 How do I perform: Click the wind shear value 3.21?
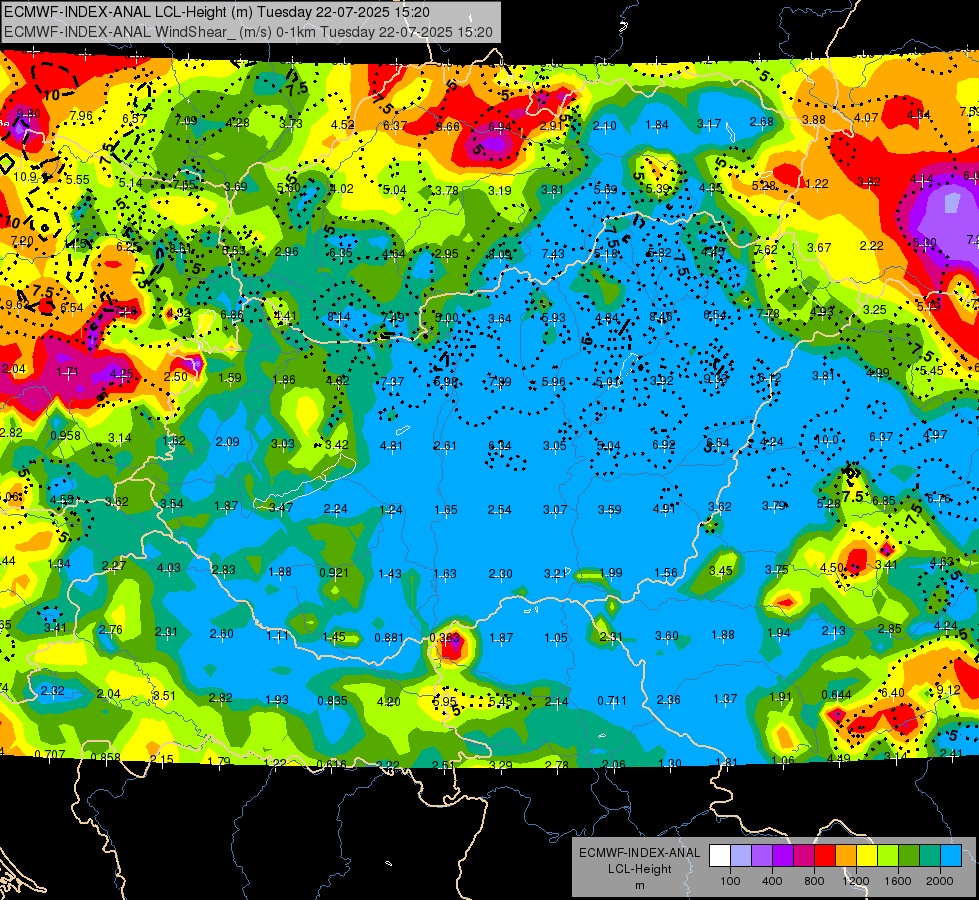click(555, 573)
